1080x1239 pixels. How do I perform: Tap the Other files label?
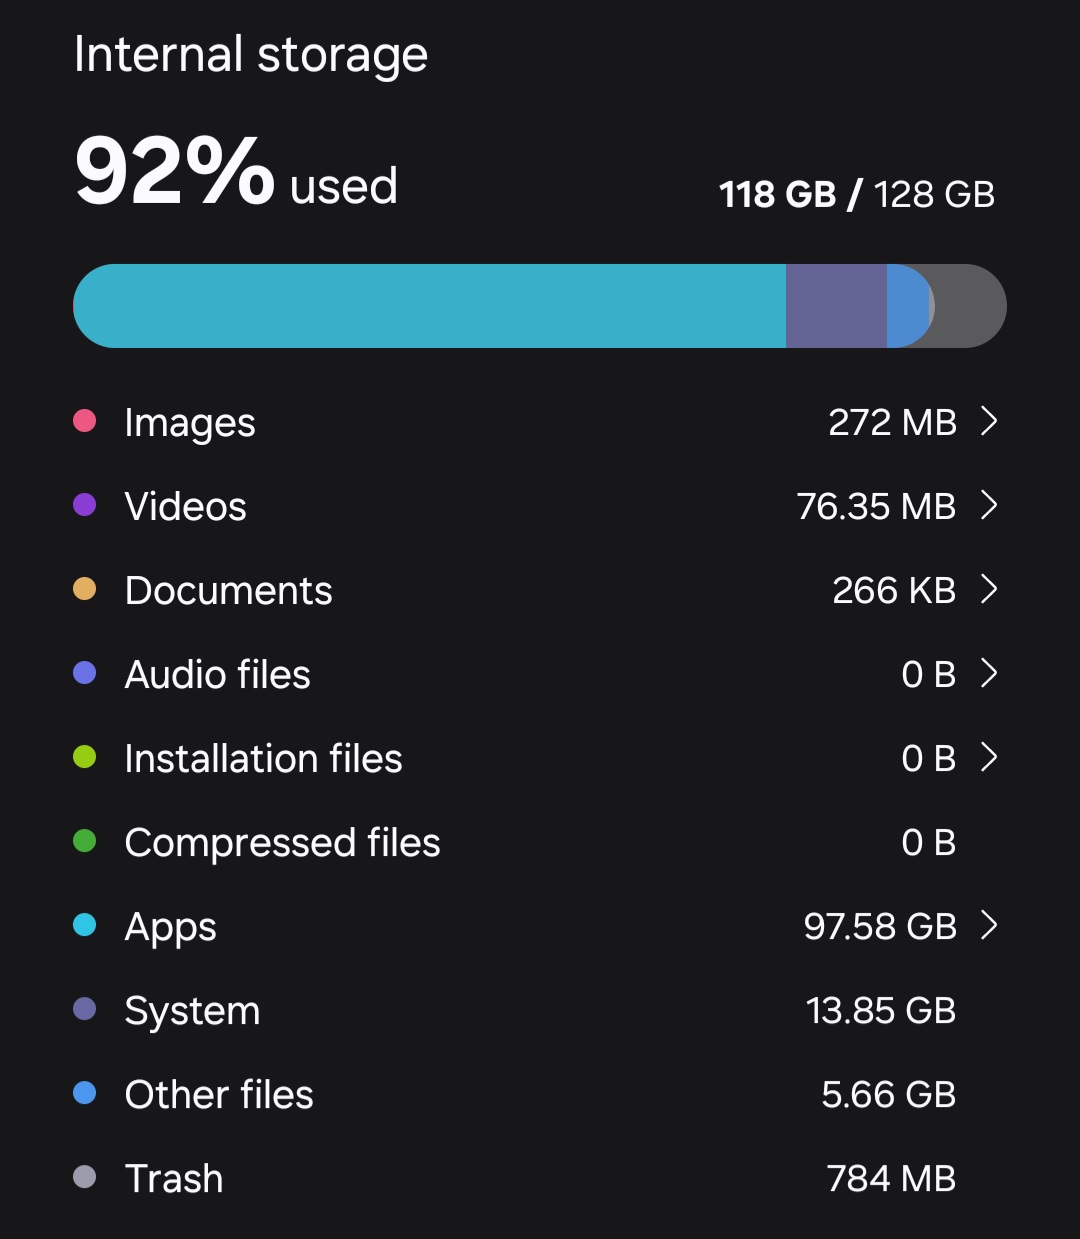(219, 1094)
